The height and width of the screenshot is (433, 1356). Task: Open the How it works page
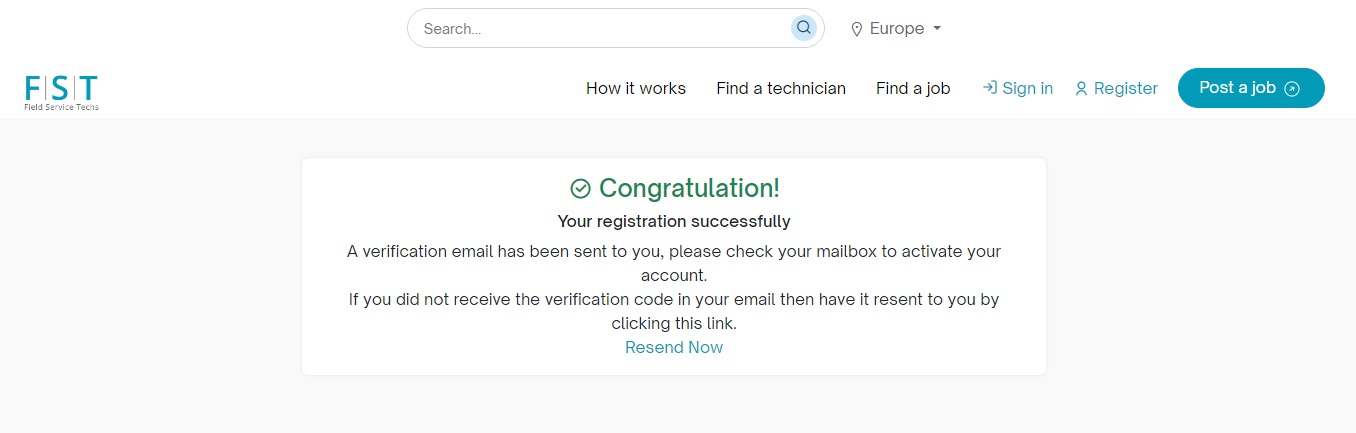636,88
